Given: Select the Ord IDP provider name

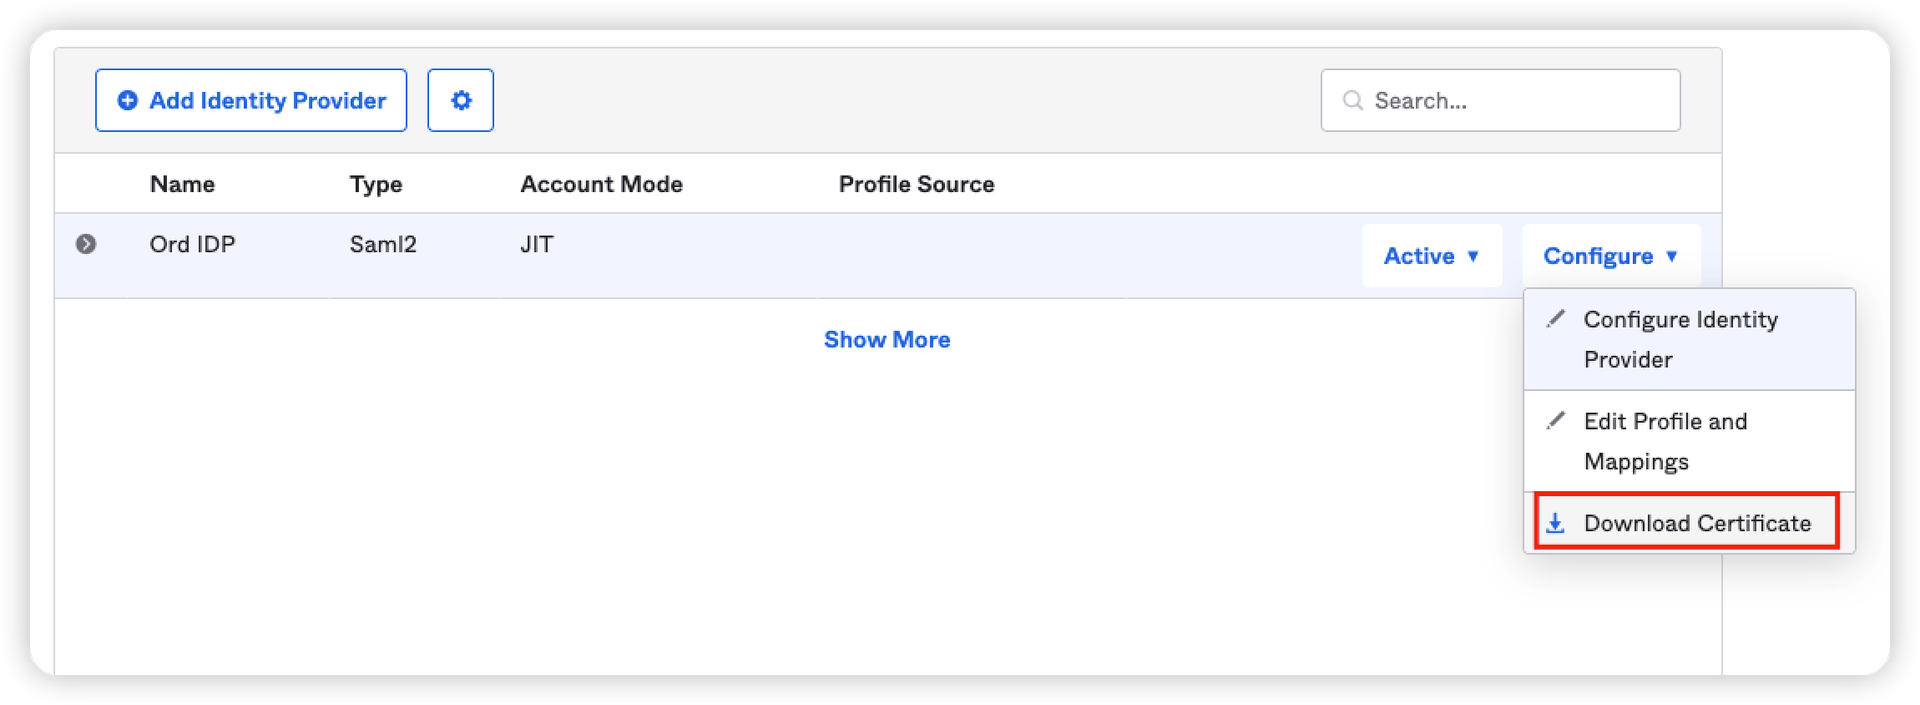Looking at the screenshot, I should [192, 244].
